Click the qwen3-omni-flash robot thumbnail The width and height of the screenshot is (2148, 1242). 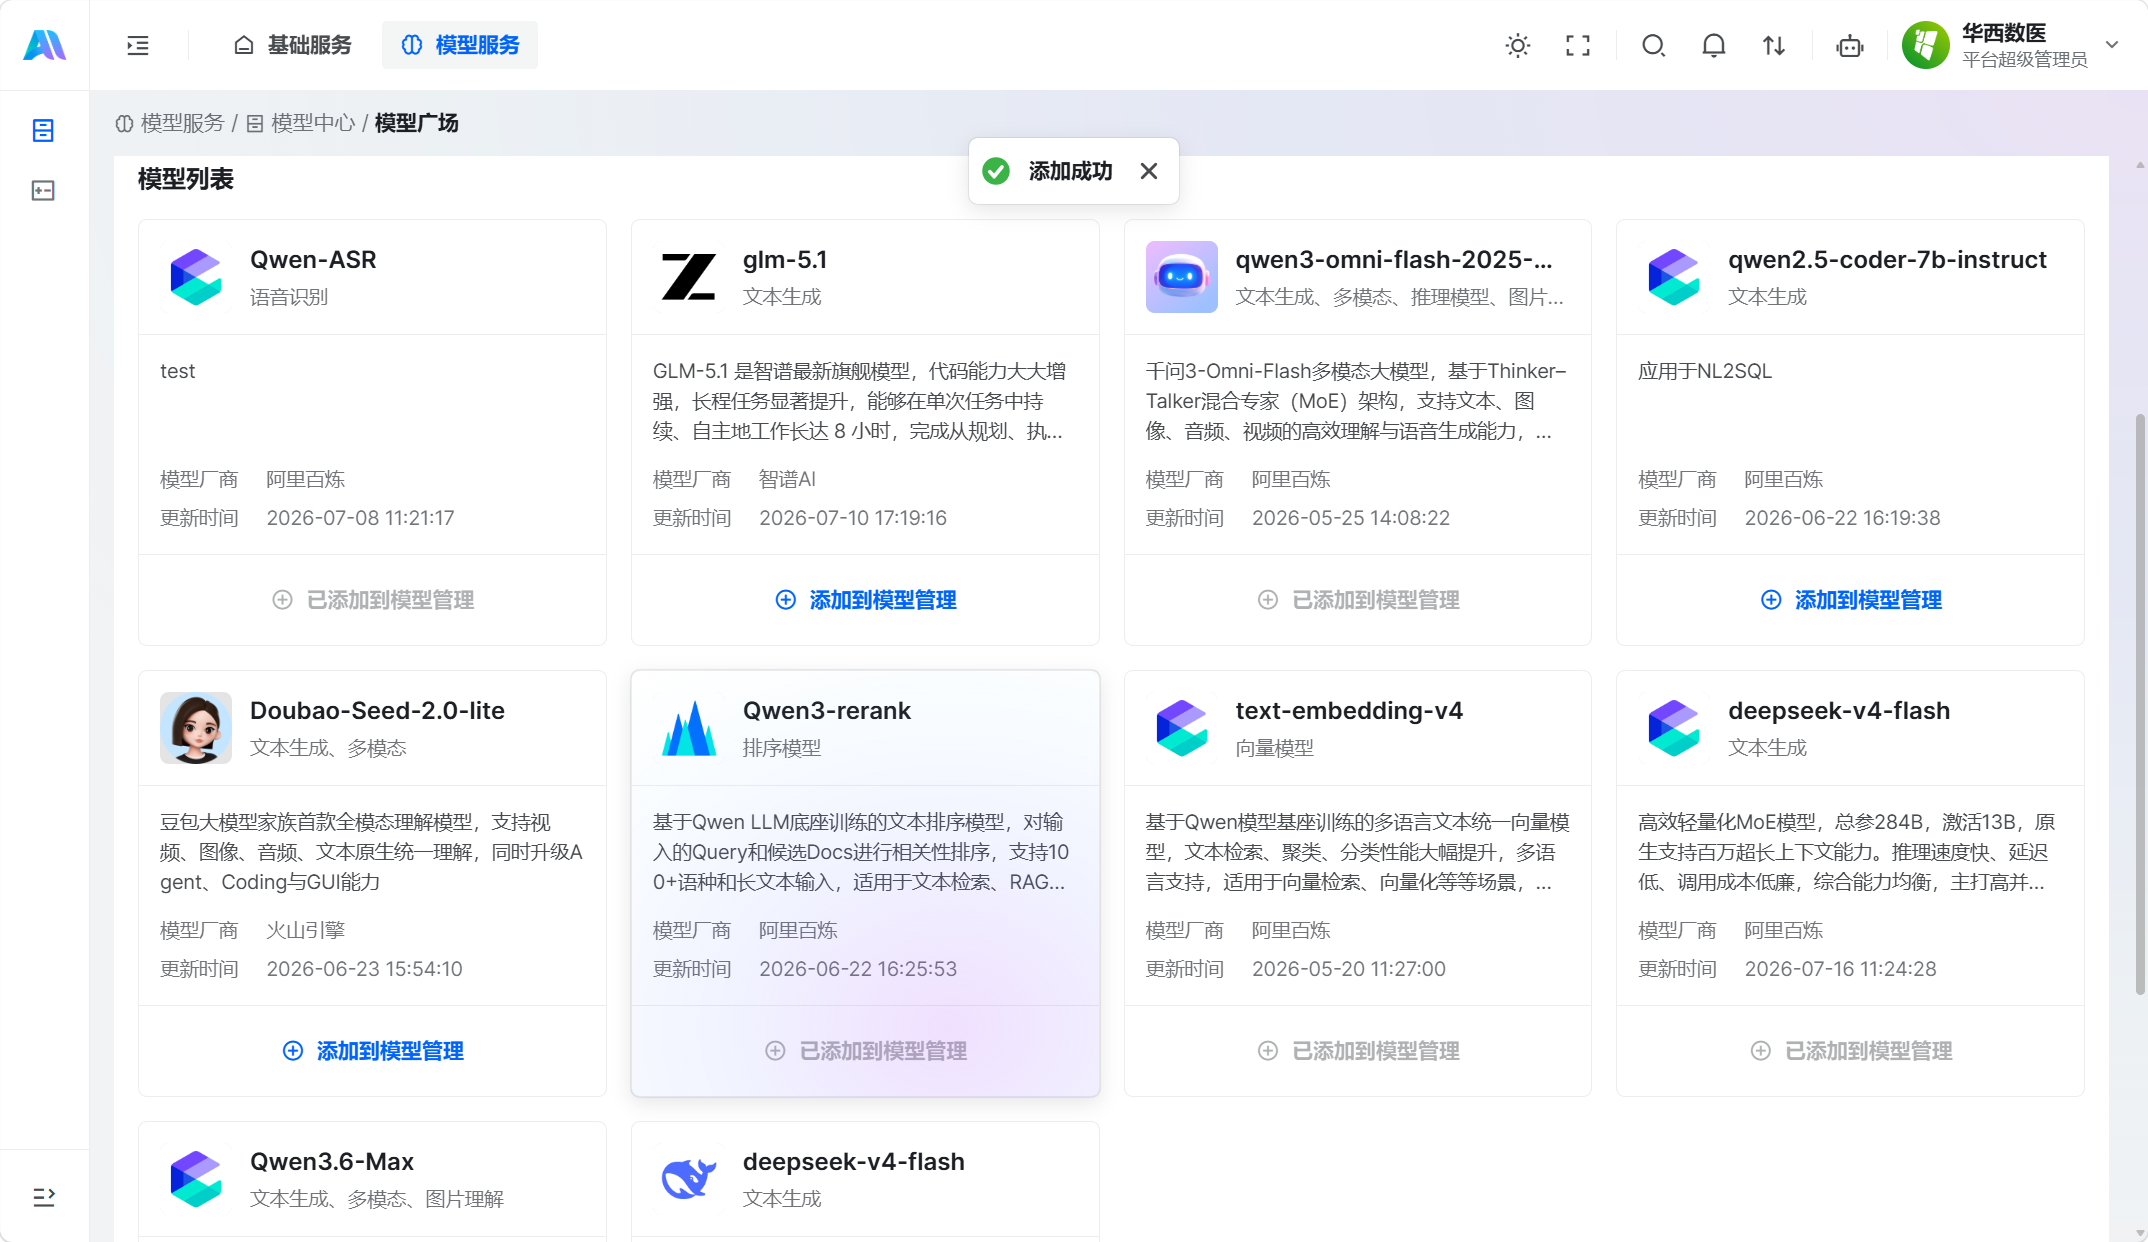click(x=1182, y=277)
